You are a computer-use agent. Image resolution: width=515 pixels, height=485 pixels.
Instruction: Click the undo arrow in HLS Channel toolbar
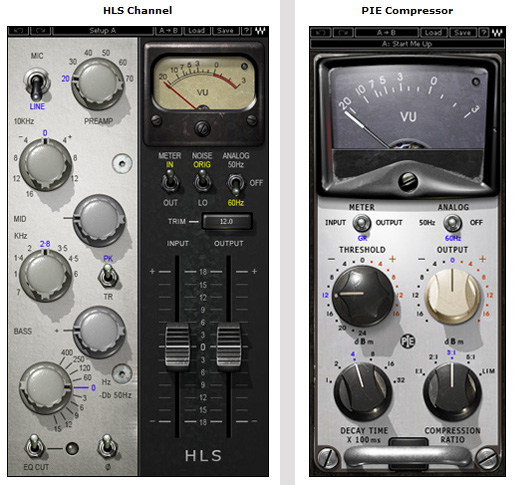click(18, 31)
